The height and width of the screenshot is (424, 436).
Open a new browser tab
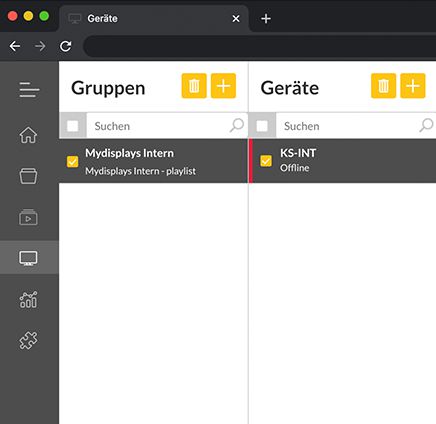point(266,19)
